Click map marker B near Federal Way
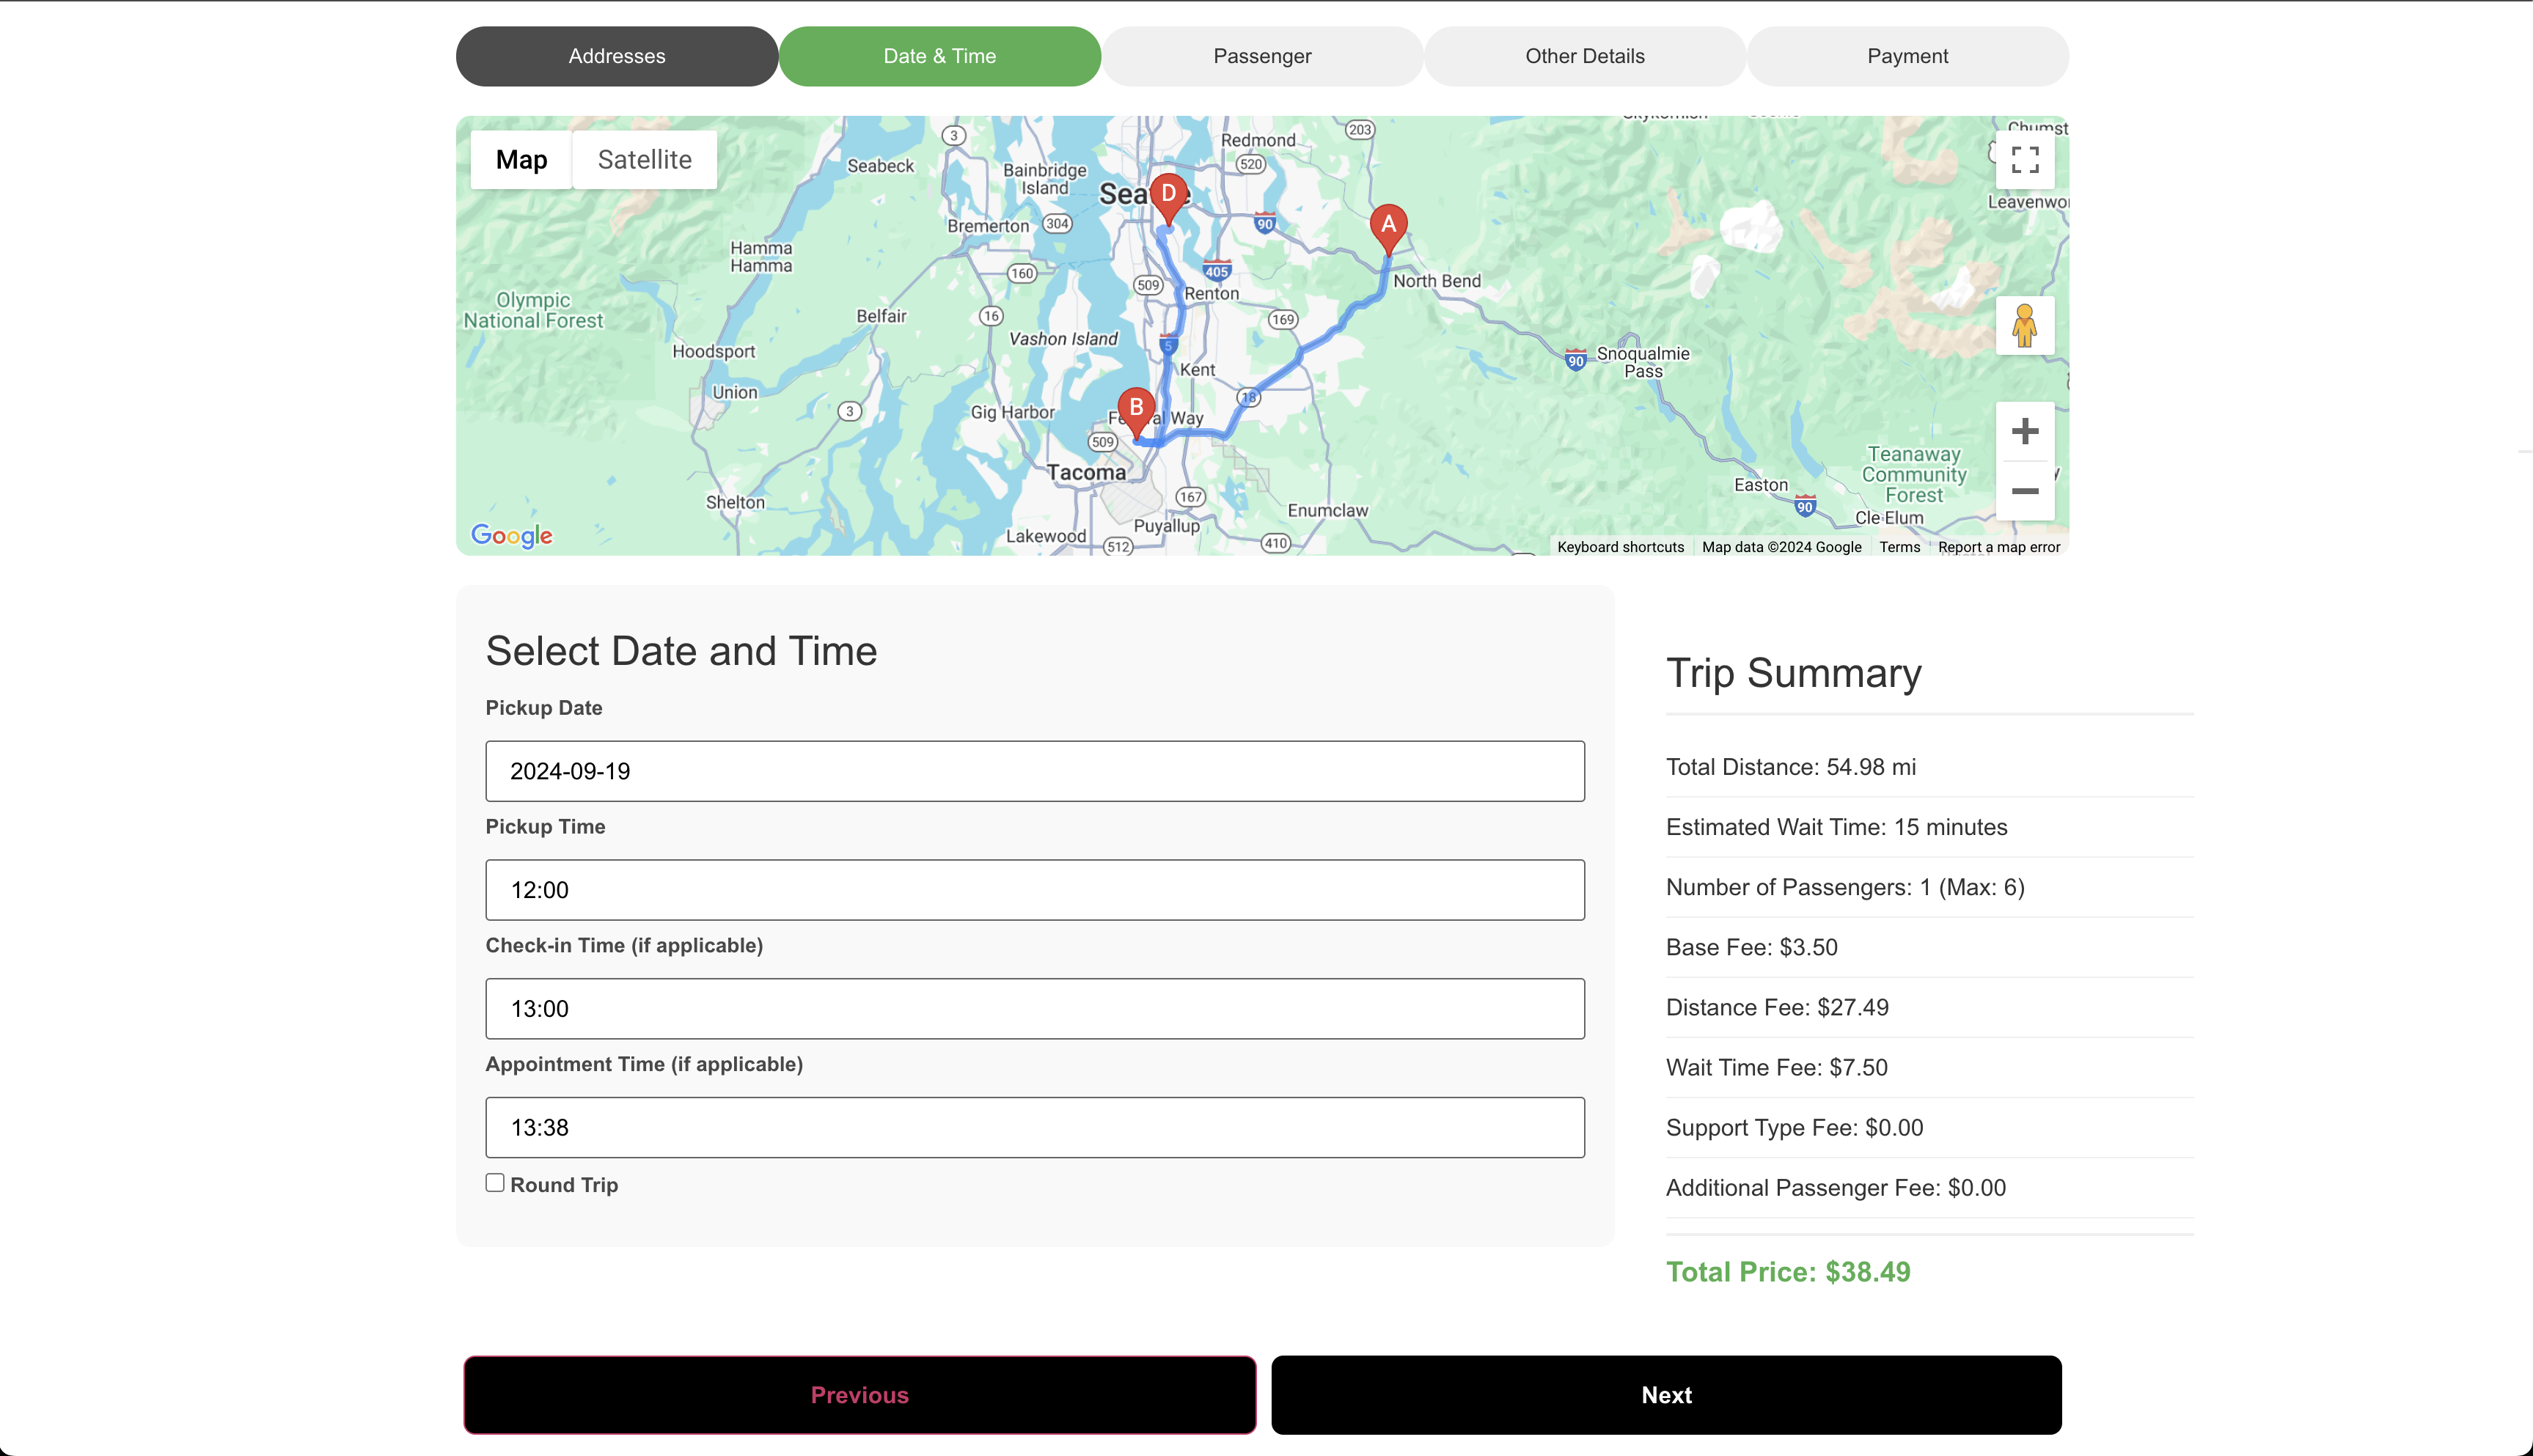 [1136, 413]
